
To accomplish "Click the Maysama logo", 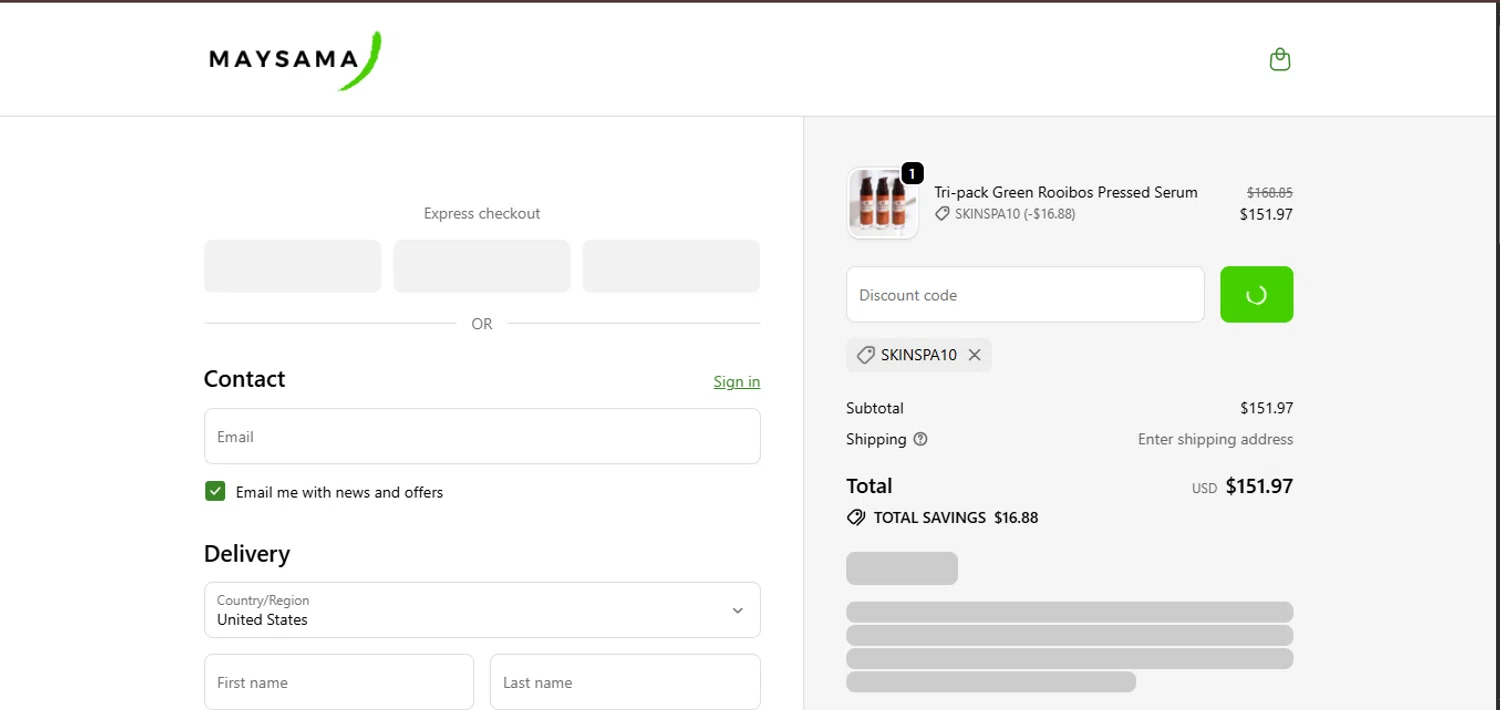I will (x=294, y=60).
